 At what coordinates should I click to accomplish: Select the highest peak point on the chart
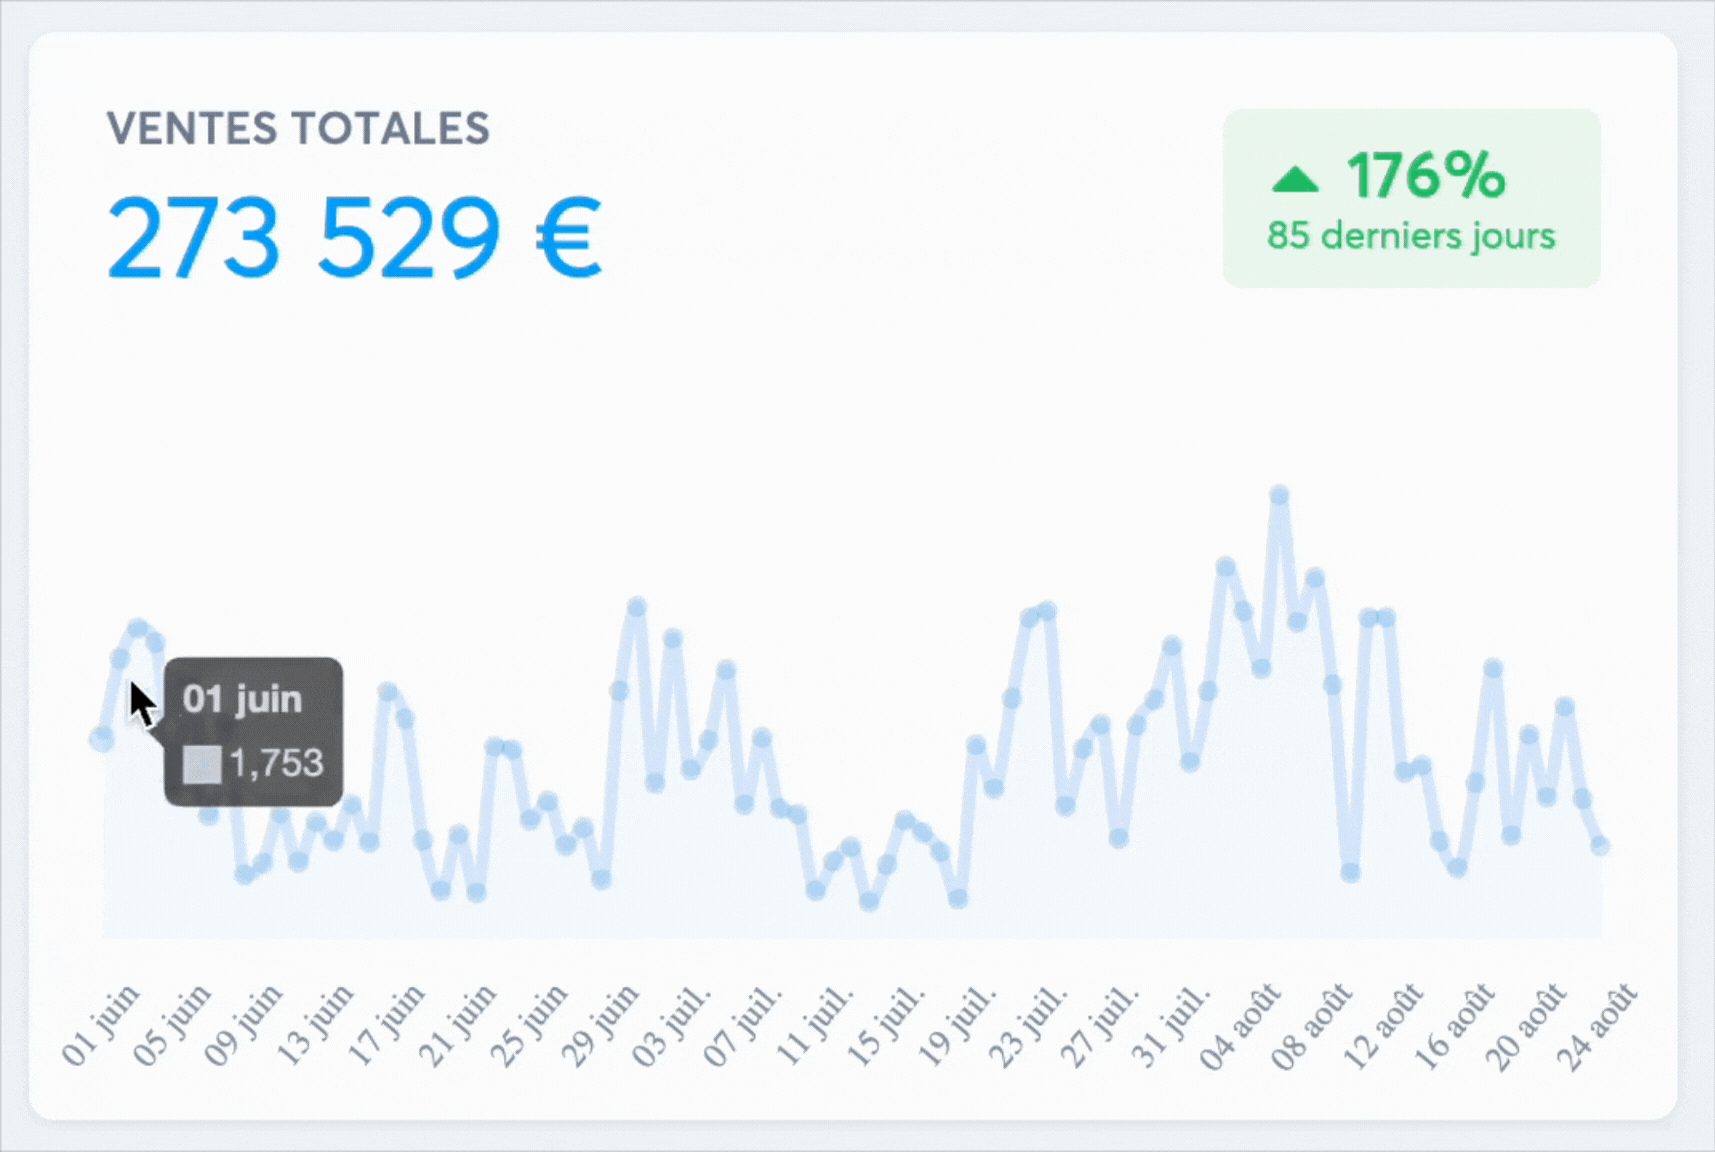1279,494
